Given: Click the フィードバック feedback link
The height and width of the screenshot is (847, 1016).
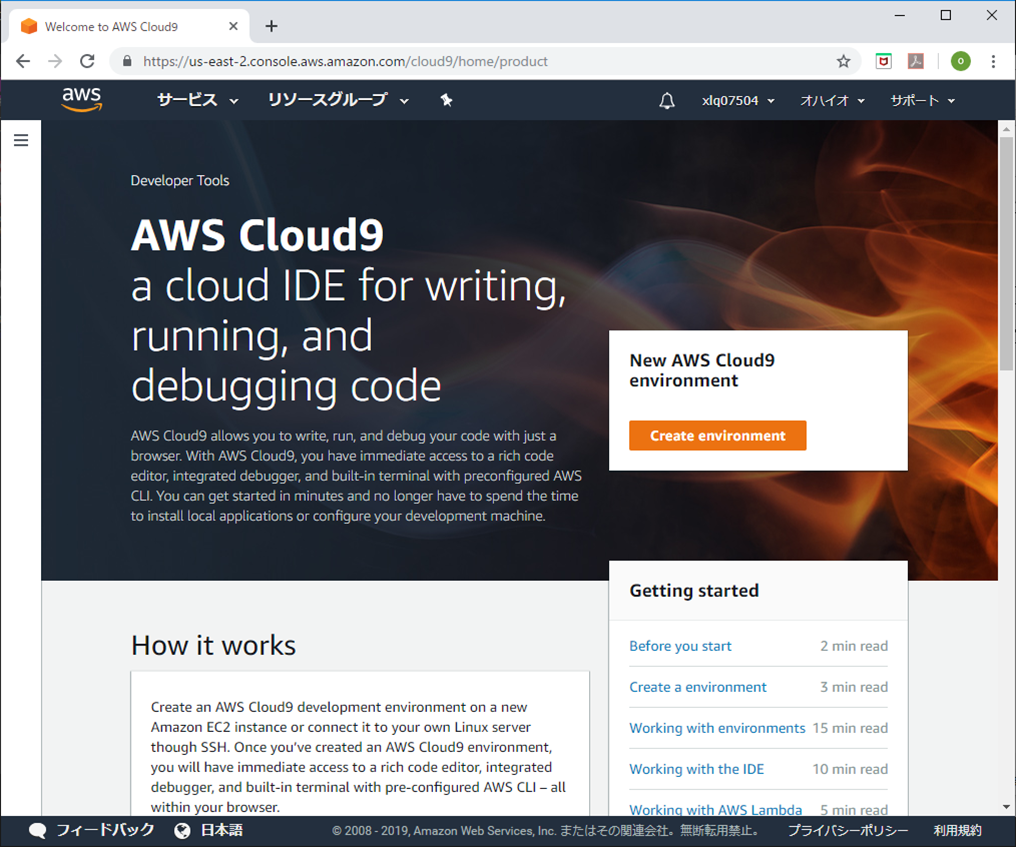Looking at the screenshot, I should (105, 830).
